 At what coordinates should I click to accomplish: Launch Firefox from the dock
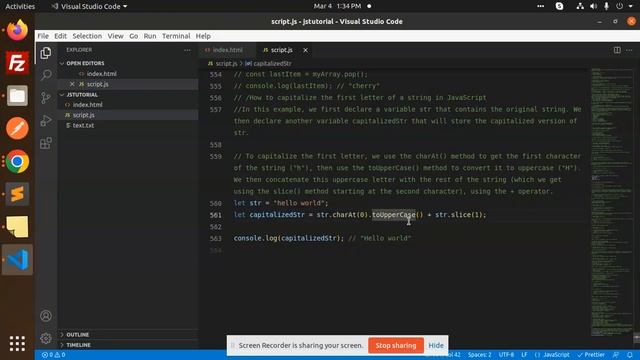pyautogui.click(x=17, y=30)
